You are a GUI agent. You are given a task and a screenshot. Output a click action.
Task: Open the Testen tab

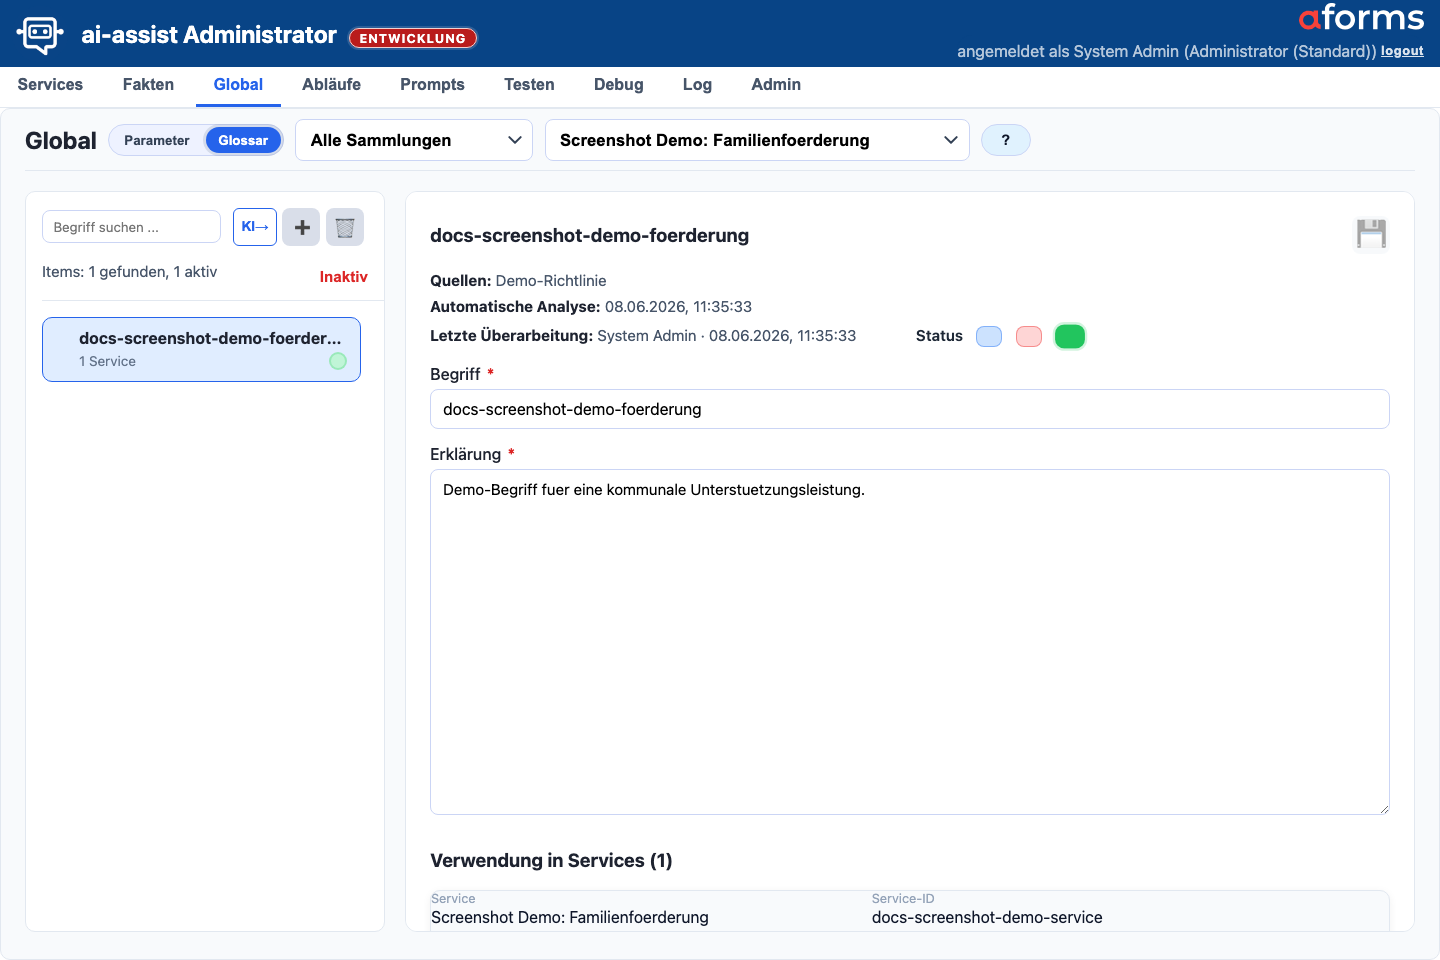pos(529,85)
